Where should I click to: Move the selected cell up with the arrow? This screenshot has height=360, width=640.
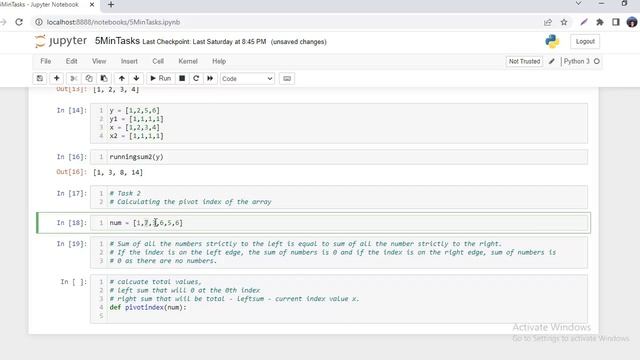pyautogui.click(x=122, y=78)
